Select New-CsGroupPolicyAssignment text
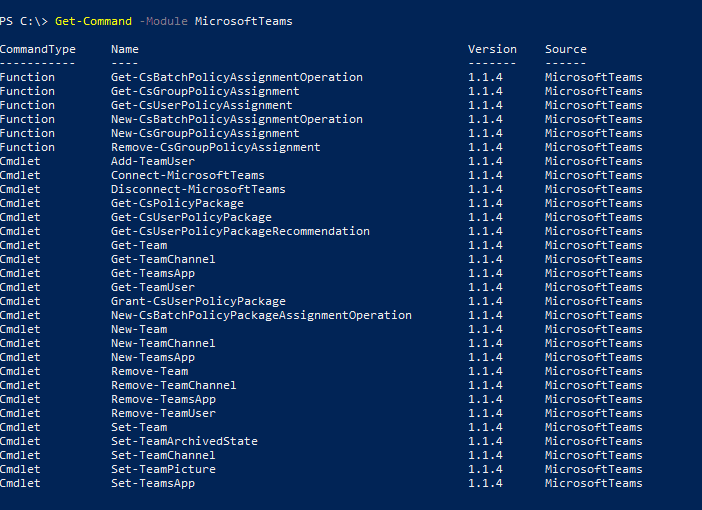 tap(205, 133)
